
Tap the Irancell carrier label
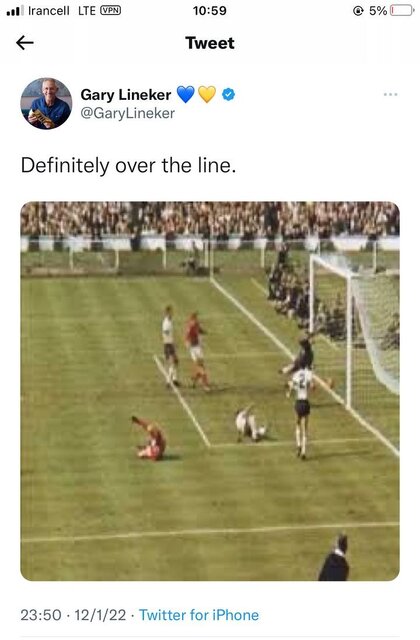point(49,11)
